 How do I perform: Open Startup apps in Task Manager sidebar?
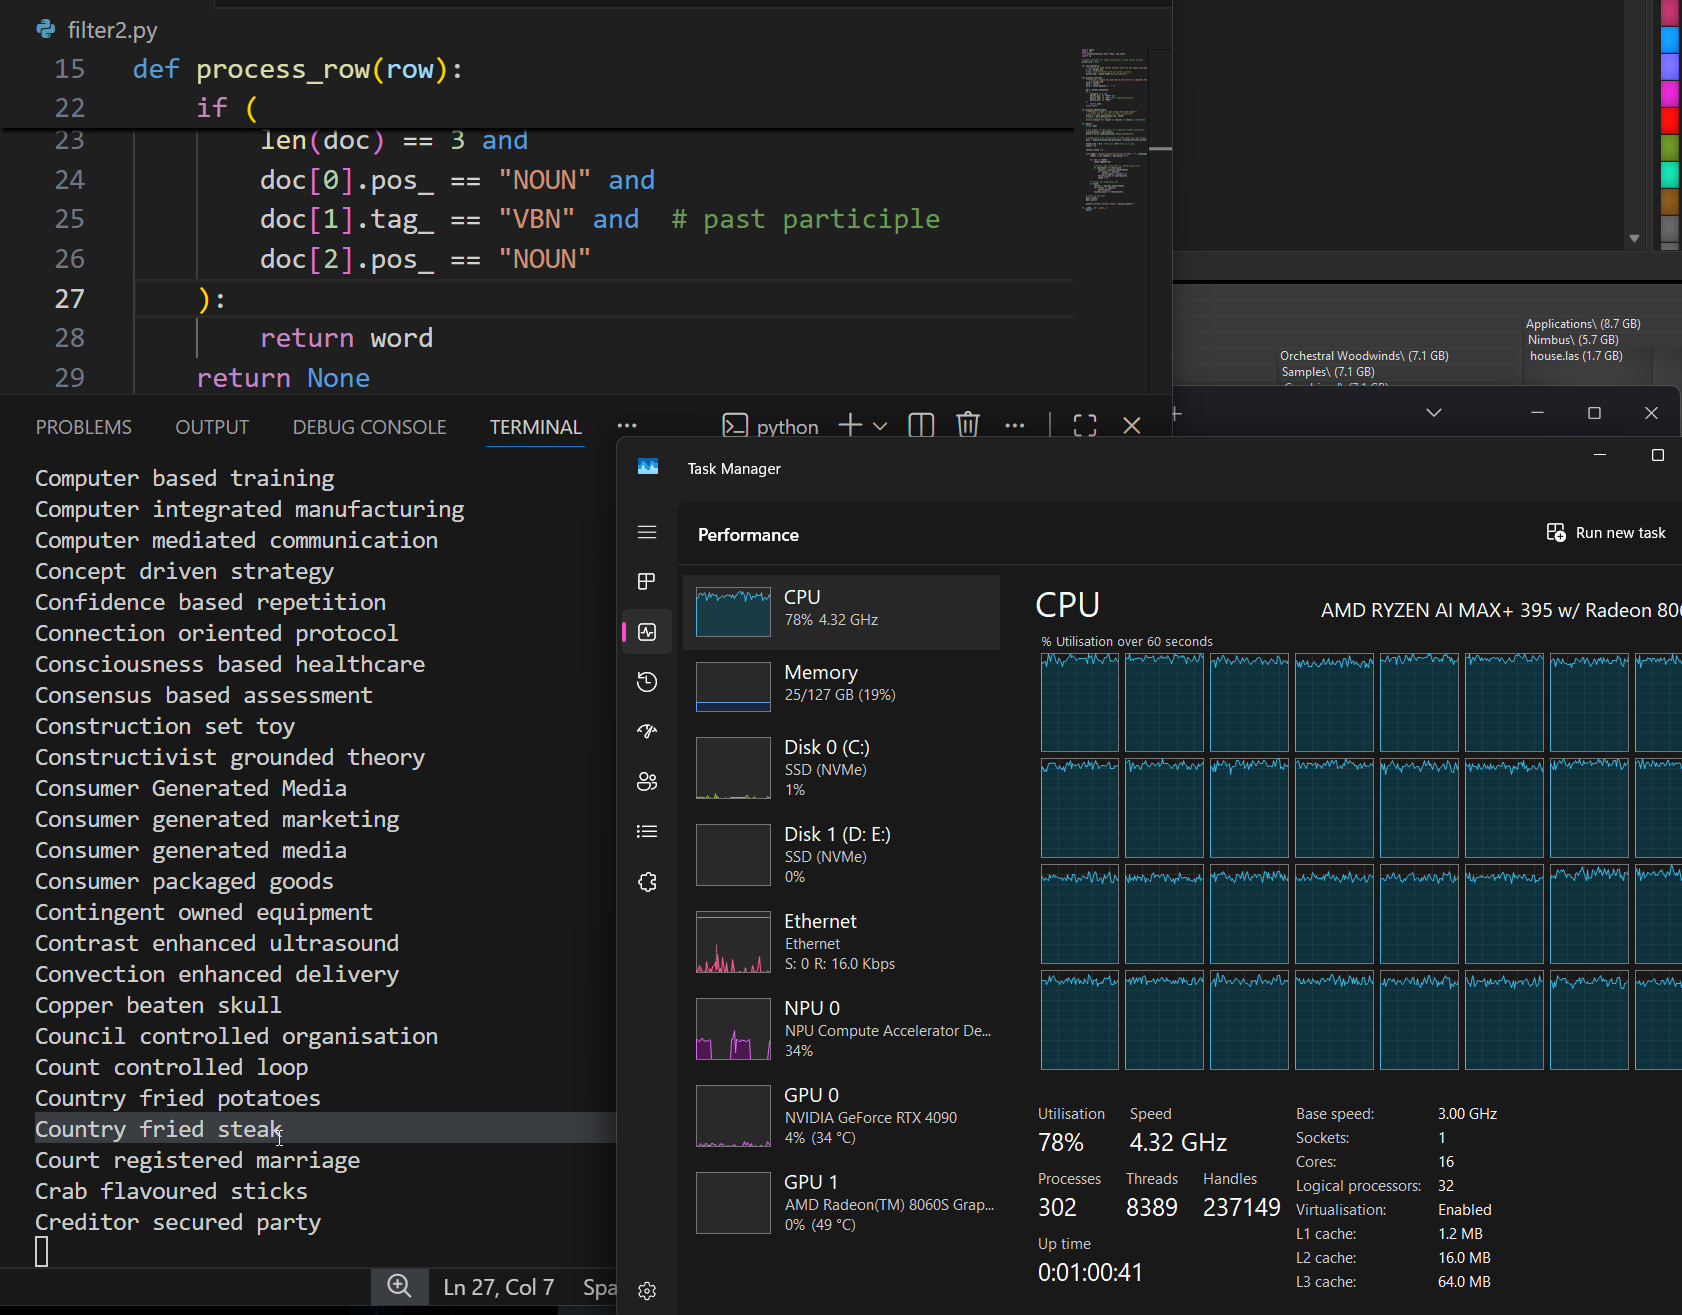(x=647, y=732)
